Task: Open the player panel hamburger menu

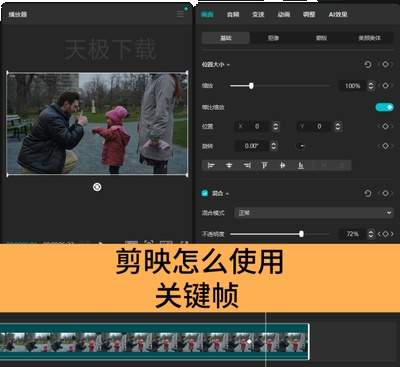Action: (x=180, y=14)
